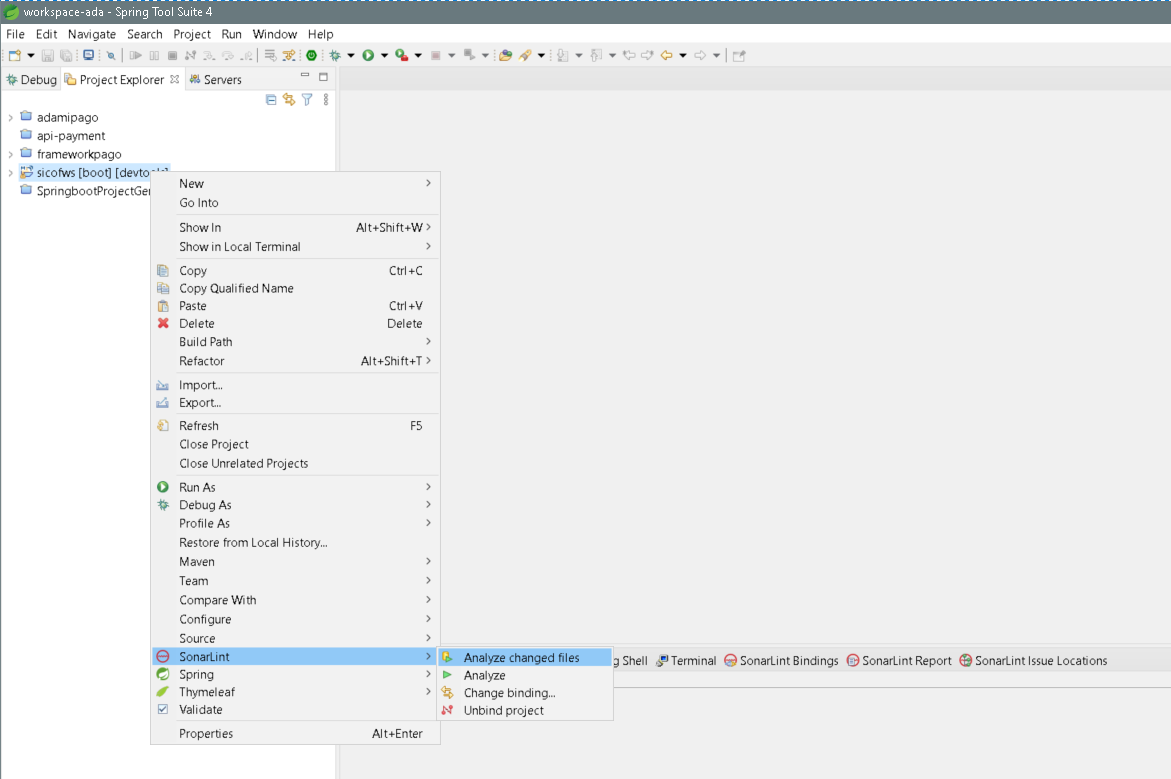The height and width of the screenshot is (779, 1171).
Task: Click the back navigation arrow icon
Action: 666,56
